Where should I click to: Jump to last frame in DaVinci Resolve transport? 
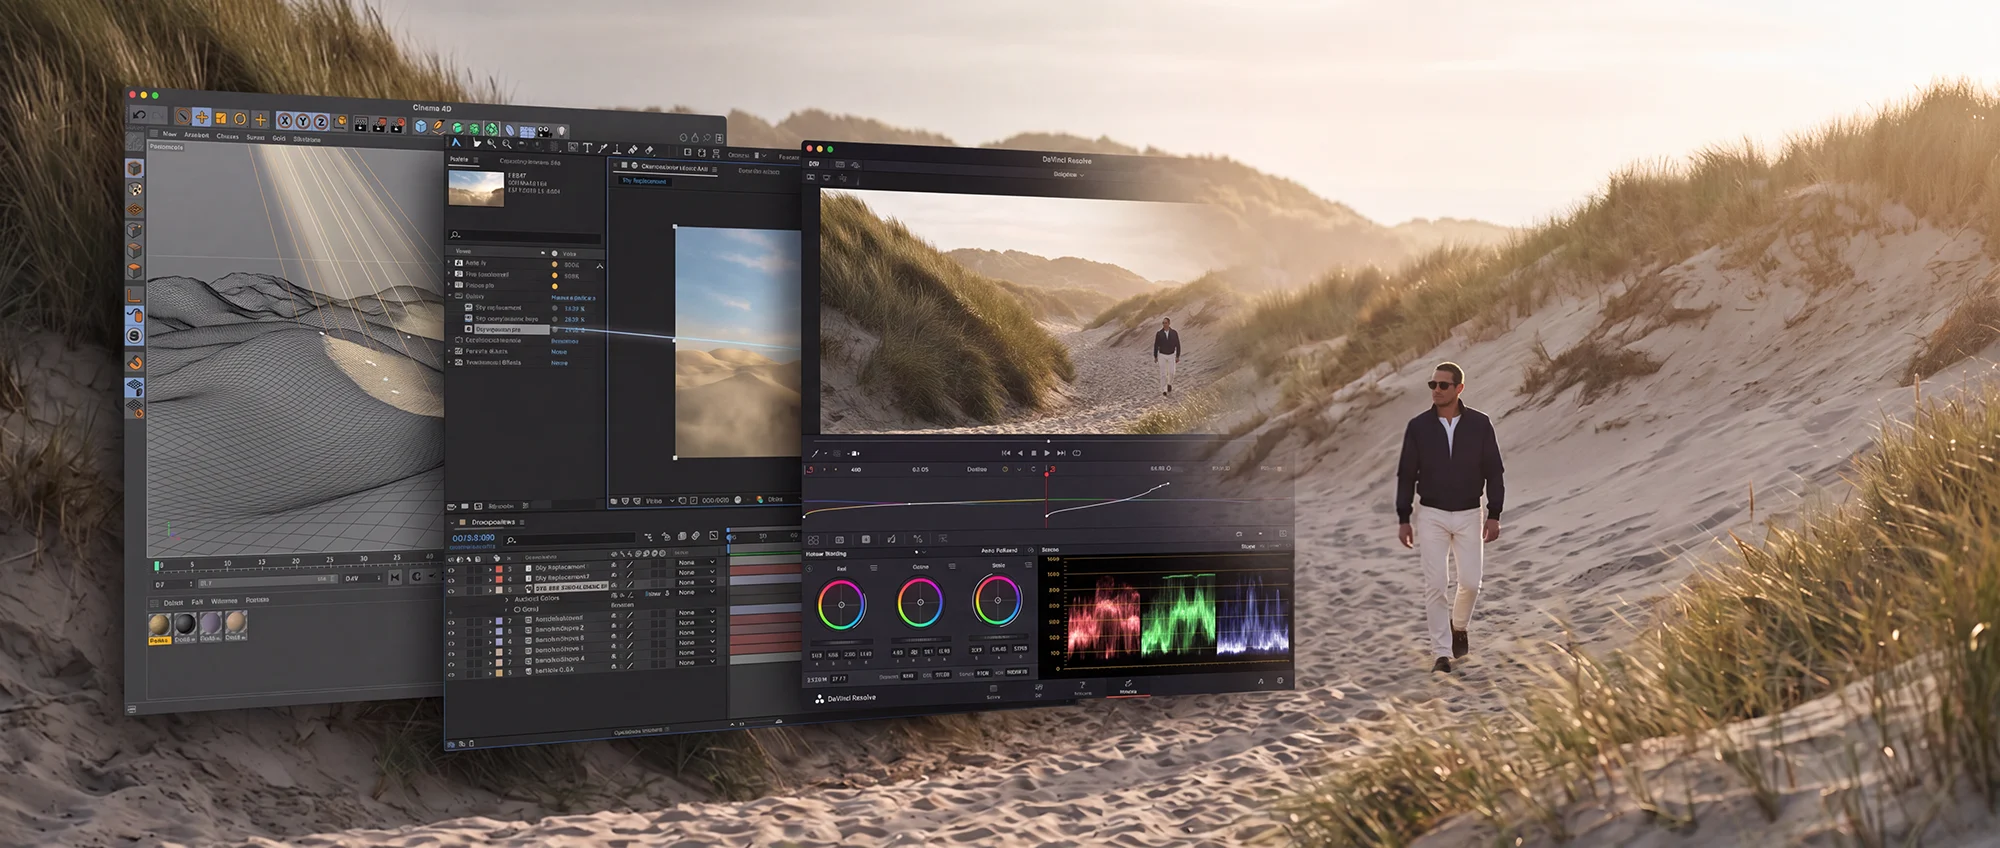click(x=1061, y=453)
